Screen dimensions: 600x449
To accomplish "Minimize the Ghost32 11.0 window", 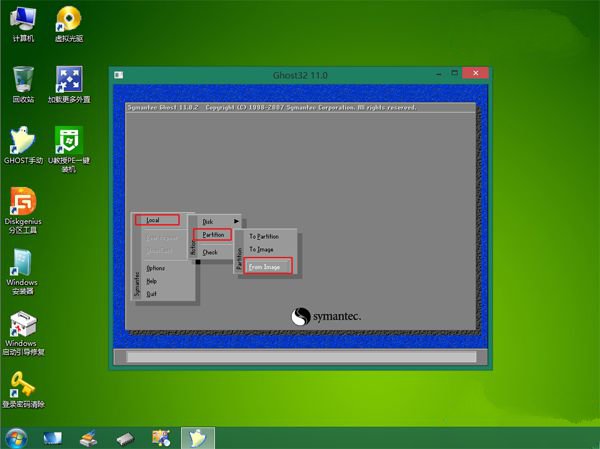I will tap(439, 73).
